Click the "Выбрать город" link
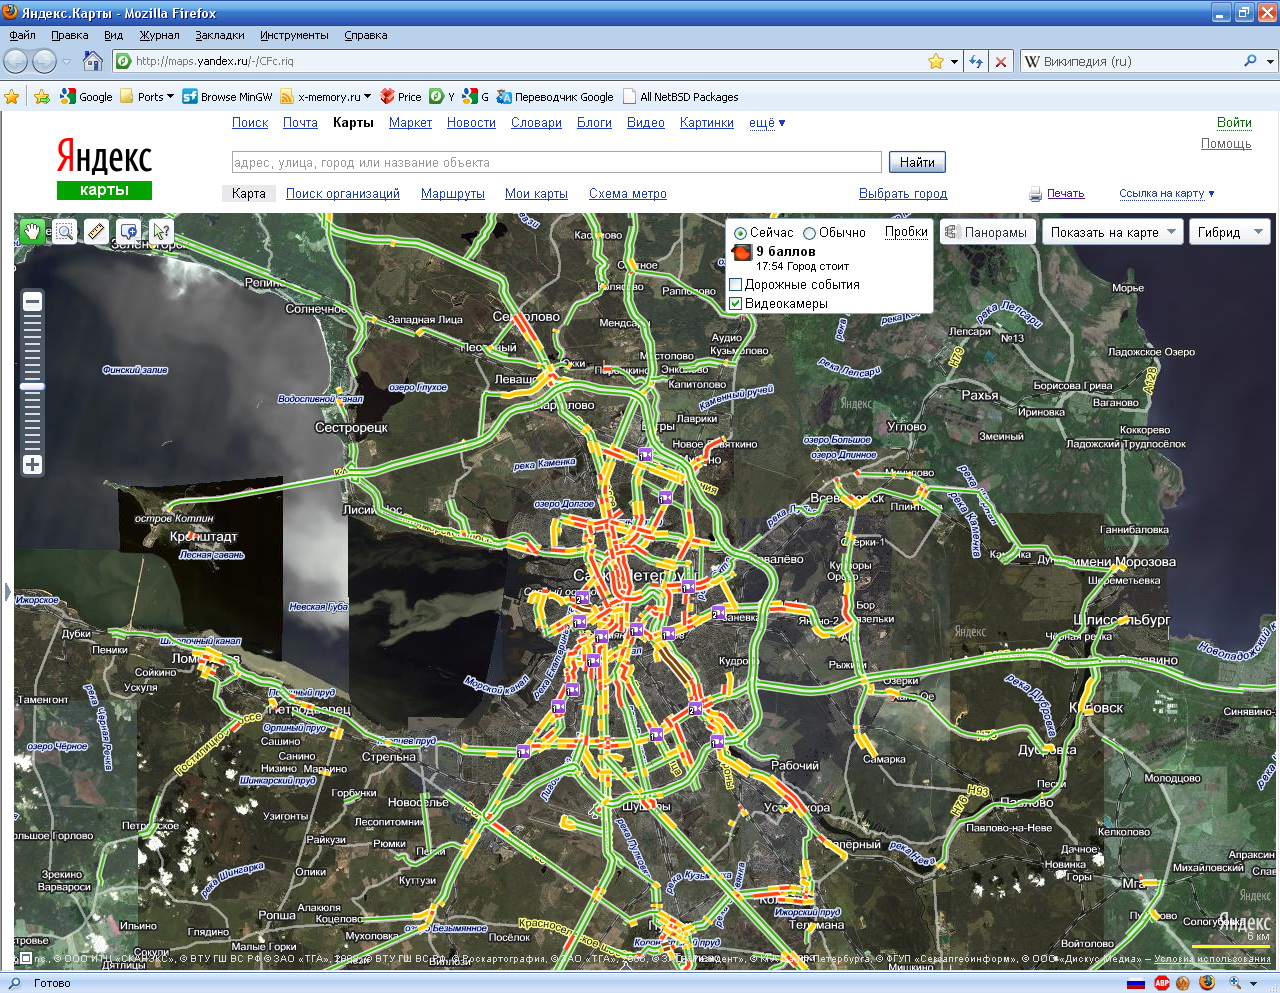This screenshot has height=993, width=1280. pyautogui.click(x=902, y=194)
